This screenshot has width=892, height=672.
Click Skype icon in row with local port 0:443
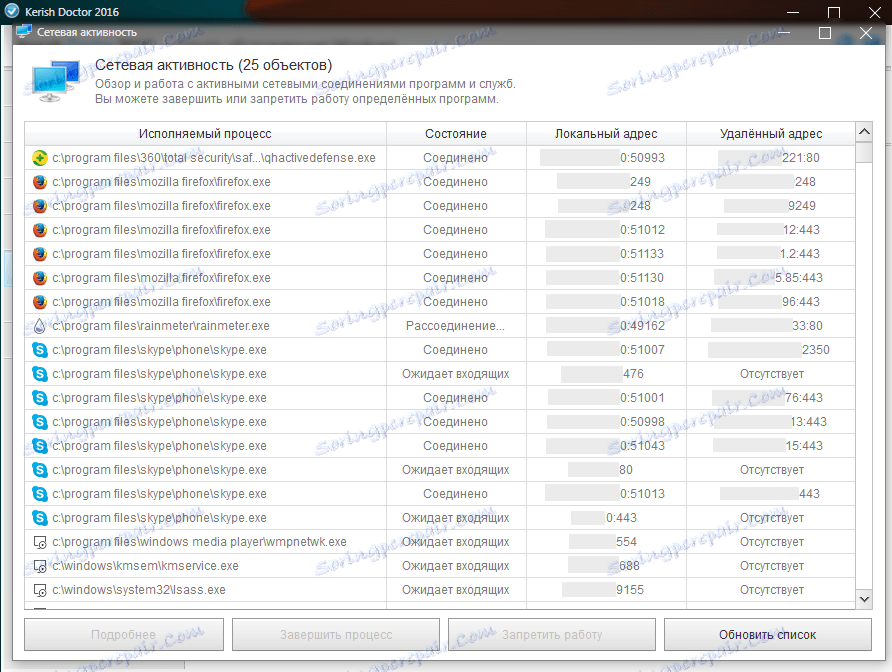point(40,518)
